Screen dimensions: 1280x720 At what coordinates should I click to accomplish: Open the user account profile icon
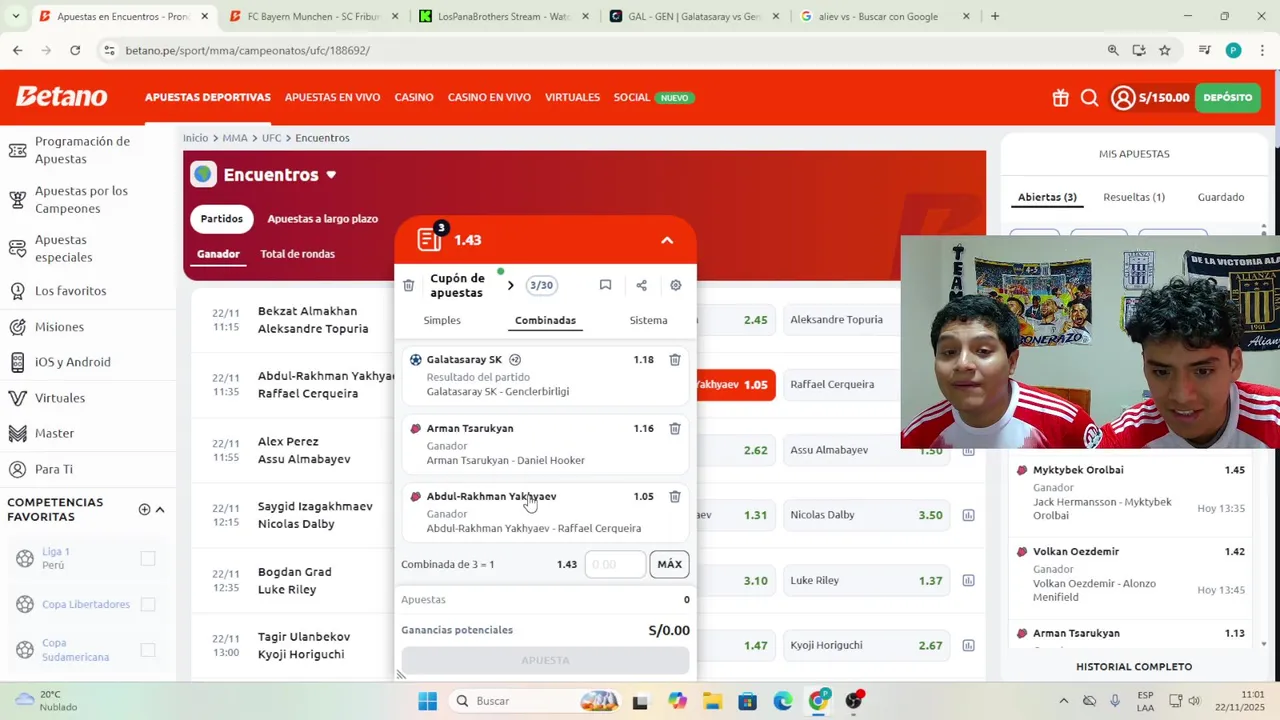point(1123,98)
